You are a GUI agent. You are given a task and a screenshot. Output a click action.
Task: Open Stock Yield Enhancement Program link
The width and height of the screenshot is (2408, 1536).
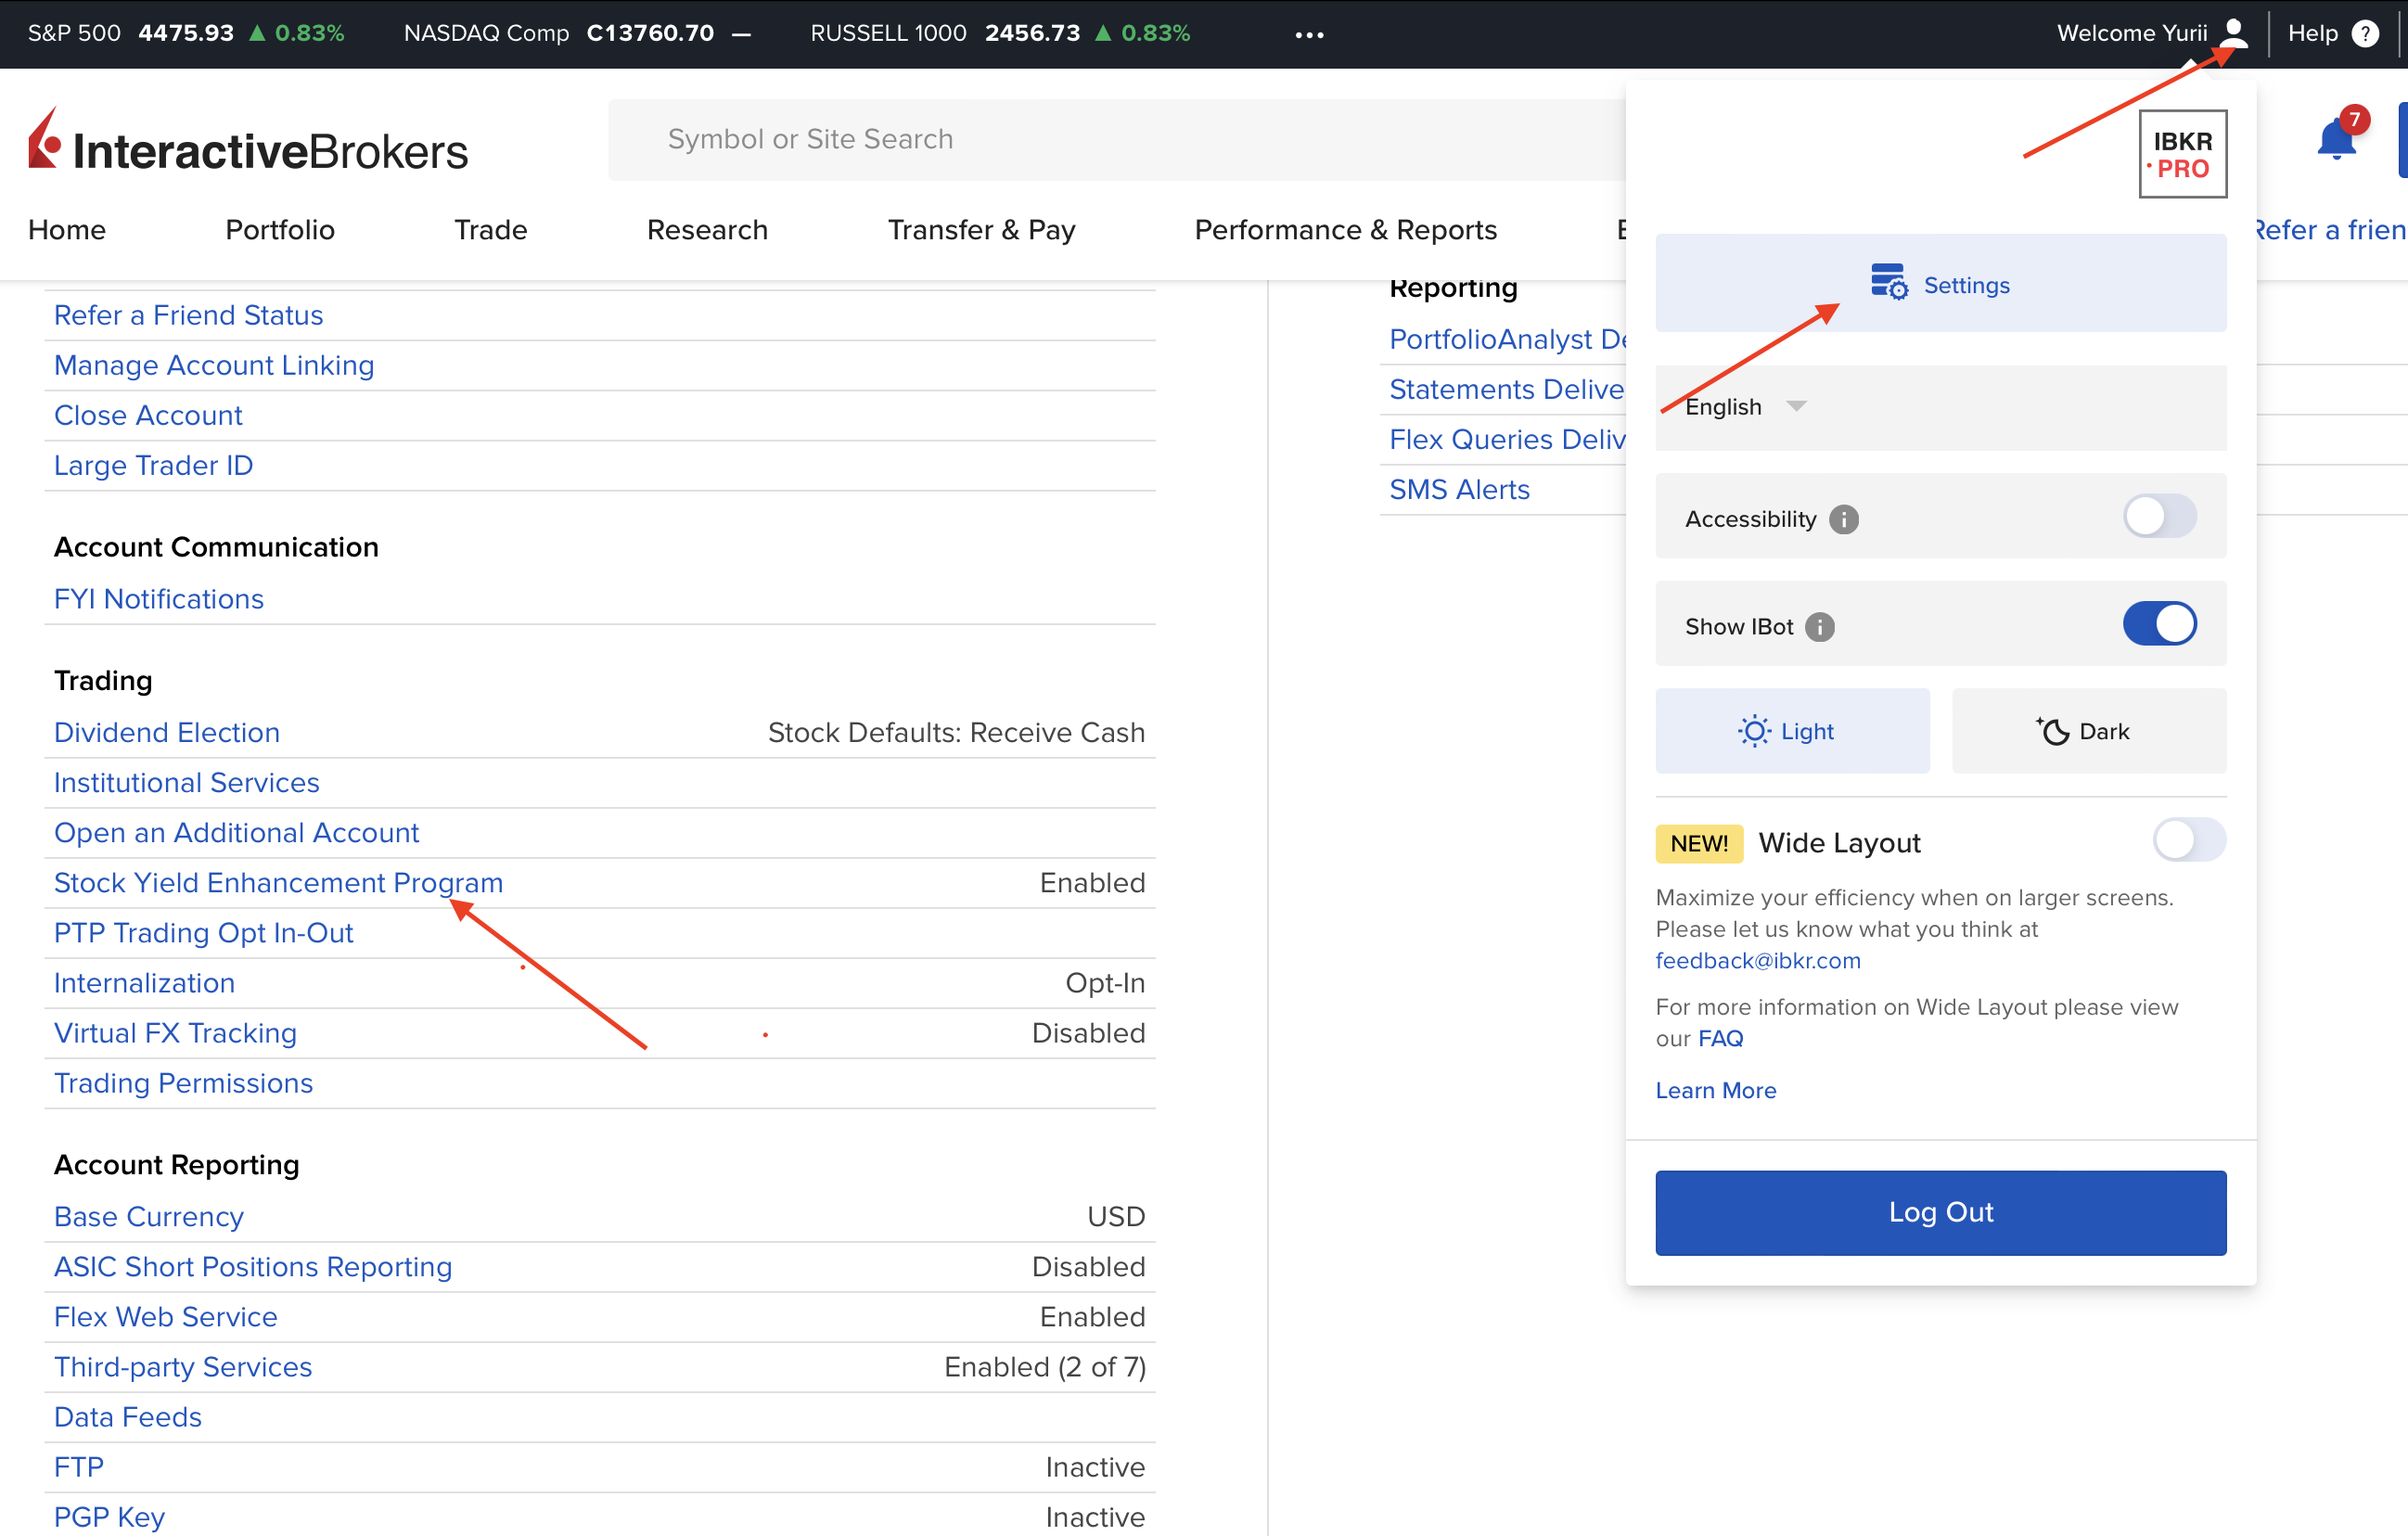[278, 883]
